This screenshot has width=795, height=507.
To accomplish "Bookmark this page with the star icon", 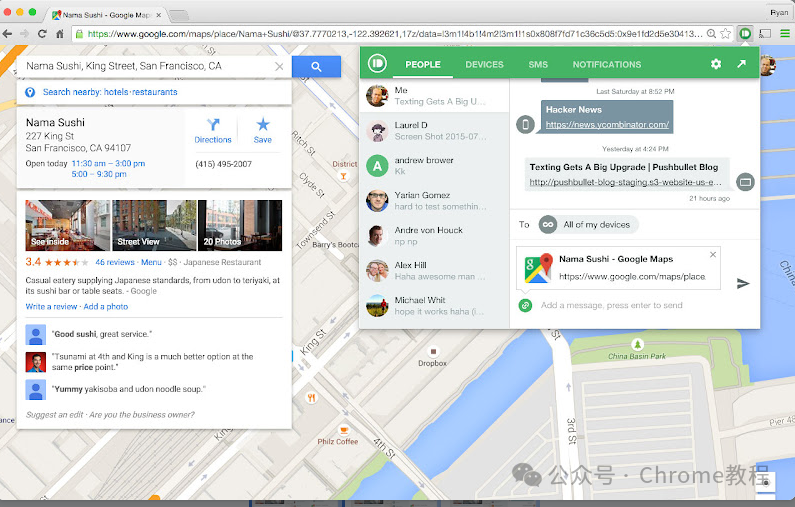I will point(726,34).
